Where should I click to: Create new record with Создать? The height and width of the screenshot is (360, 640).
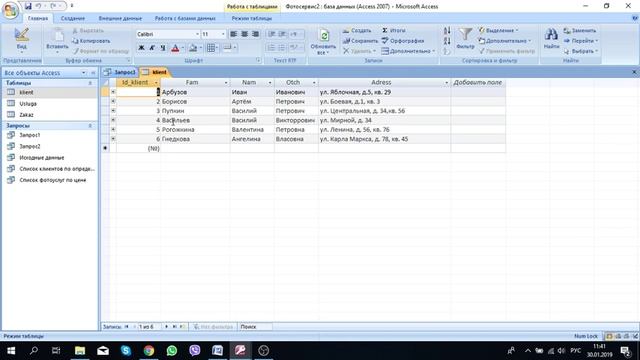pos(357,31)
